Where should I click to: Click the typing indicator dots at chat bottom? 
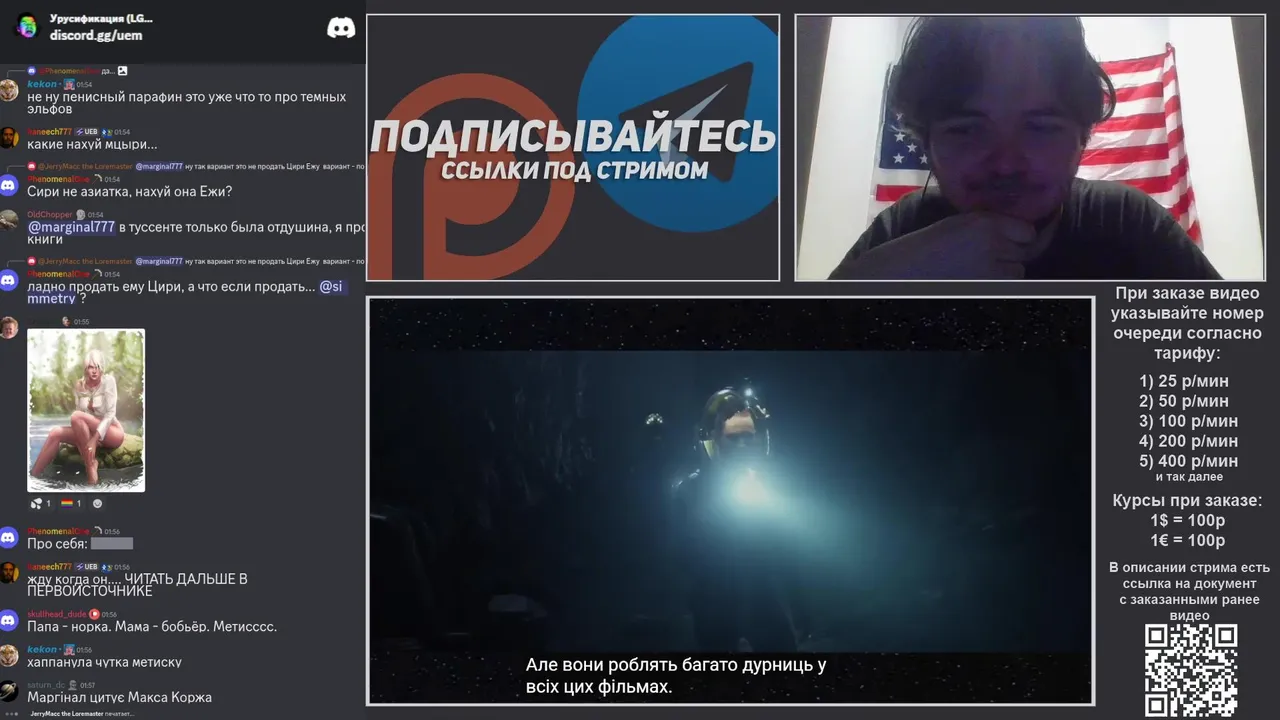point(12,714)
